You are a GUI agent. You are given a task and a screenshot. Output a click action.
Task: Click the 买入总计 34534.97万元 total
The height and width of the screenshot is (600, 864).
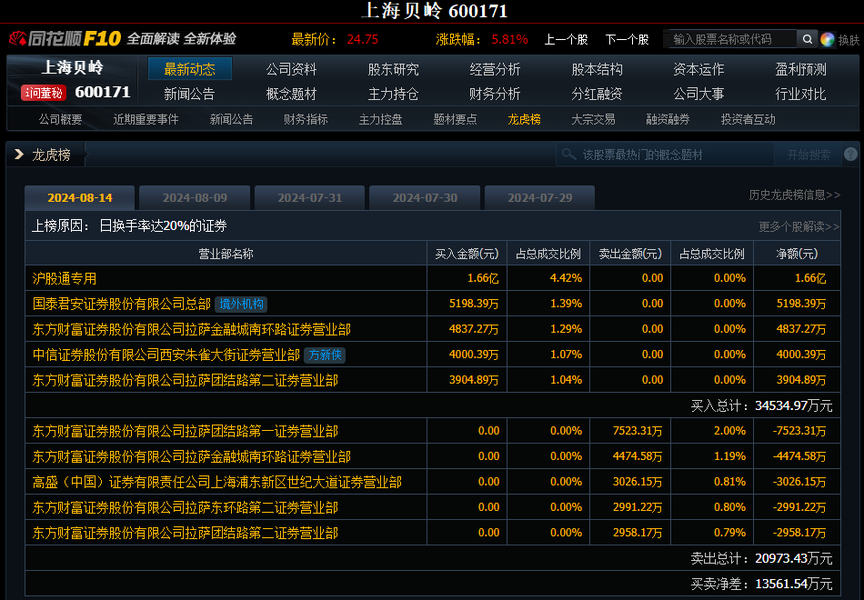(x=762, y=406)
